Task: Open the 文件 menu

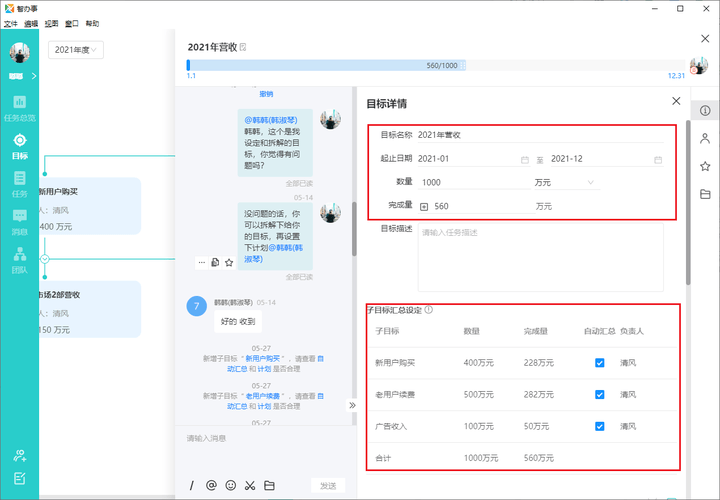Action: point(11,22)
